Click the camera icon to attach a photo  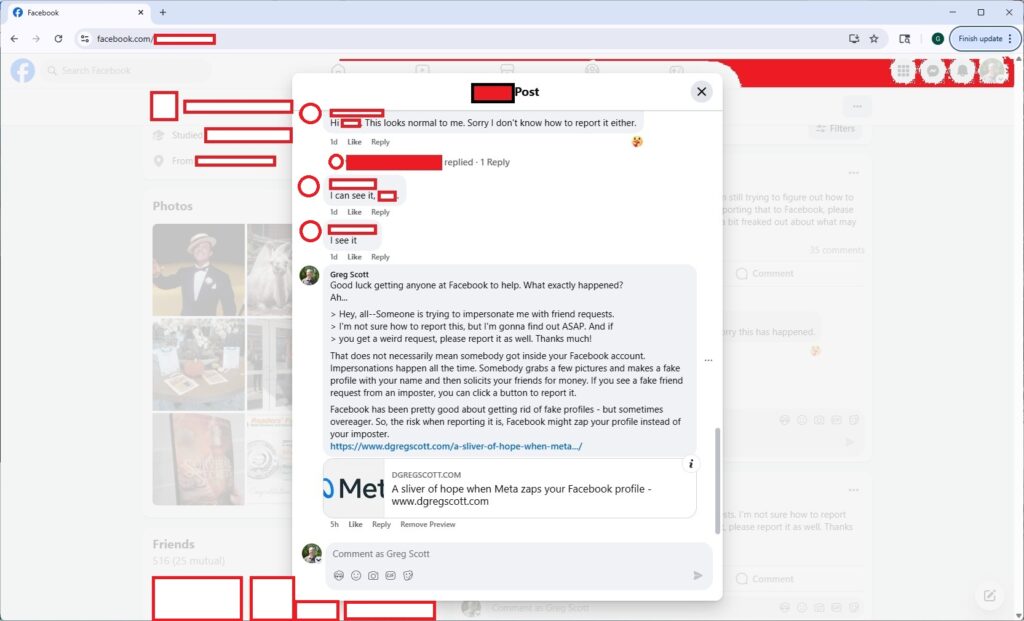point(371,575)
